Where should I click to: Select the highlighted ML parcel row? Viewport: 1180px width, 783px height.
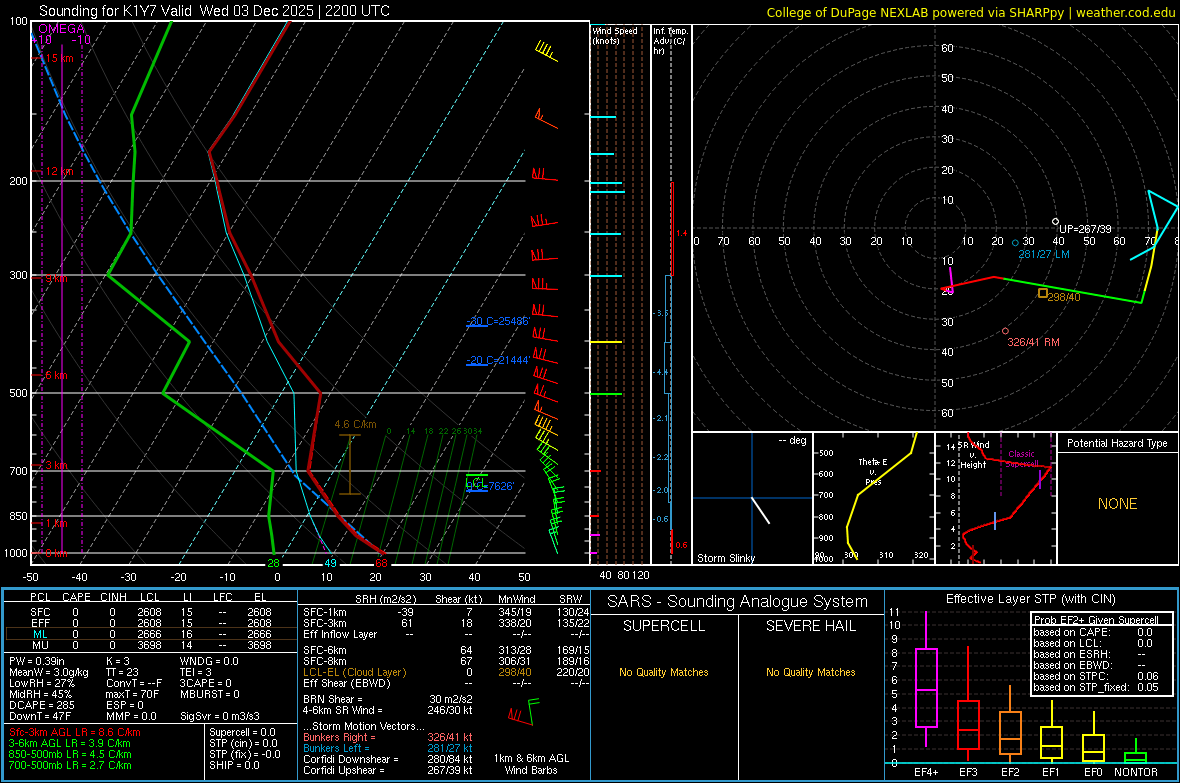(151, 634)
